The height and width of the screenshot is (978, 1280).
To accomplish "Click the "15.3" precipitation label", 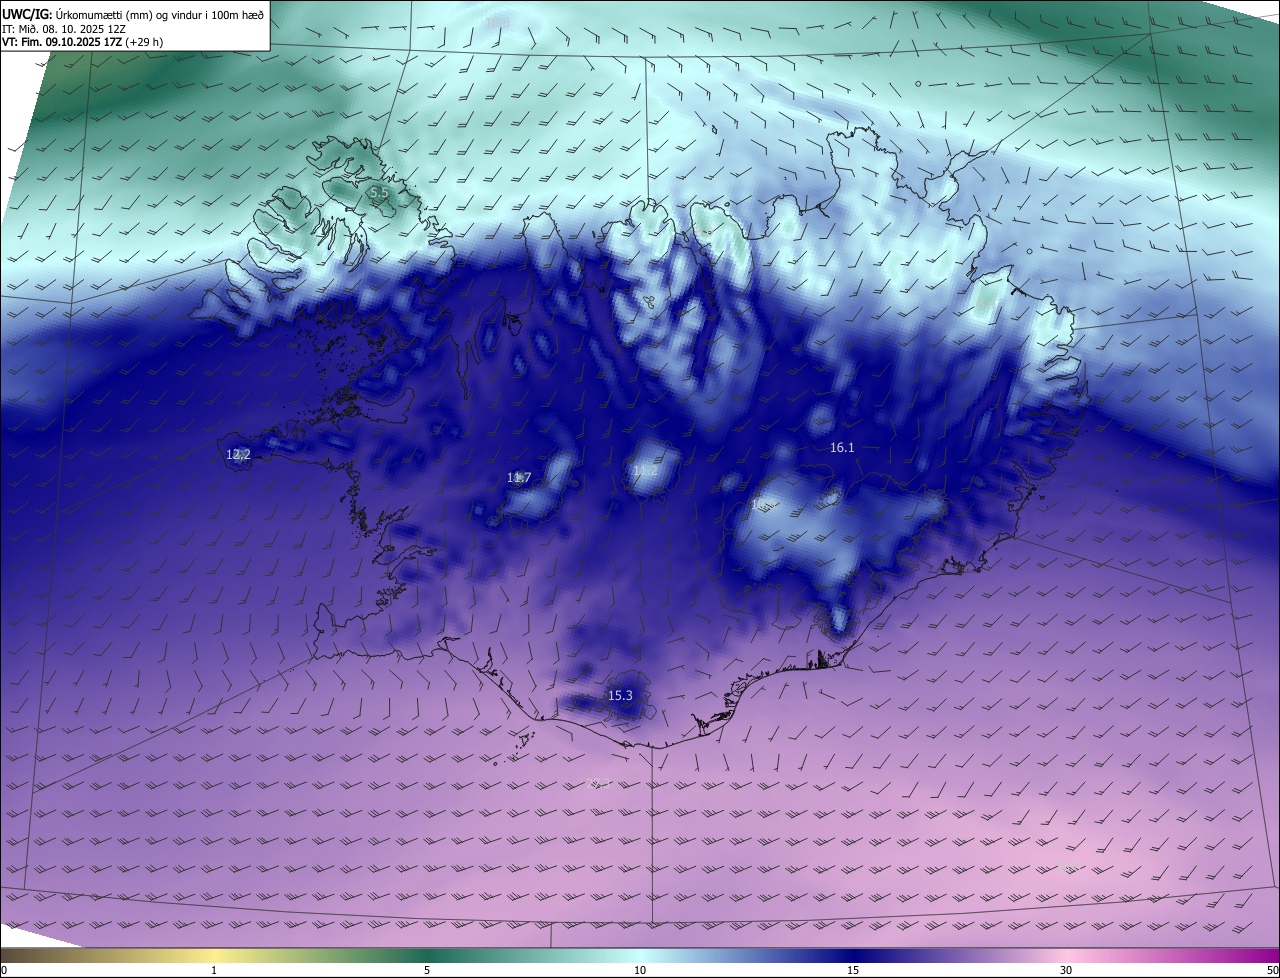I will click(620, 695).
